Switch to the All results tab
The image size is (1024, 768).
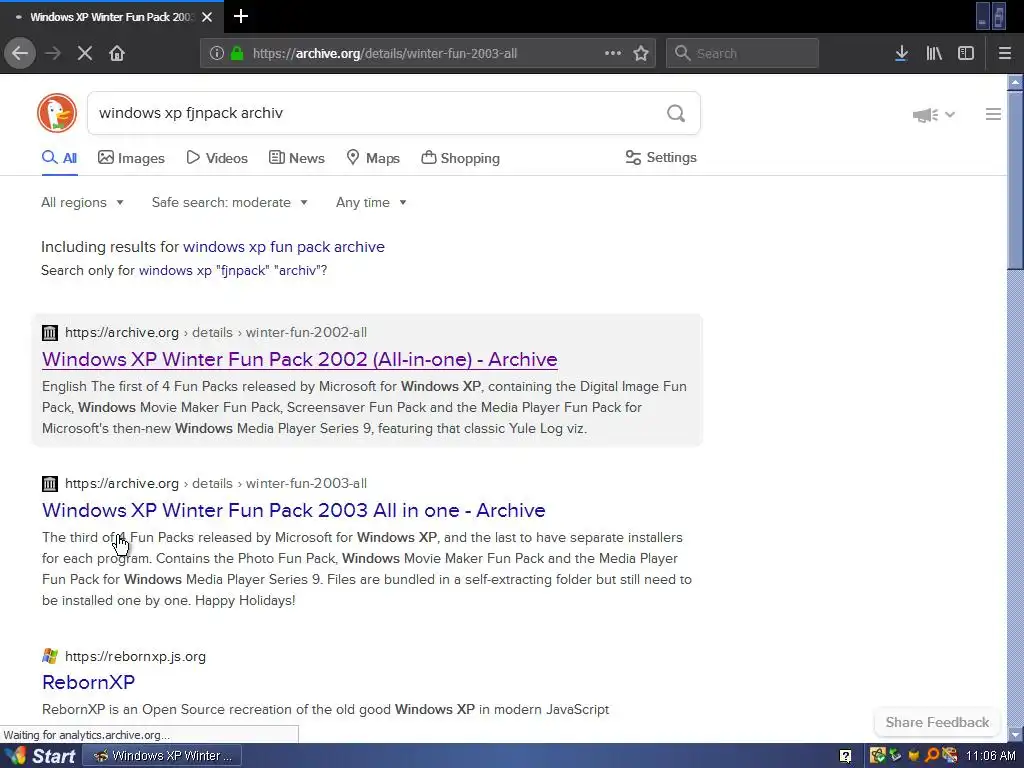(x=59, y=158)
